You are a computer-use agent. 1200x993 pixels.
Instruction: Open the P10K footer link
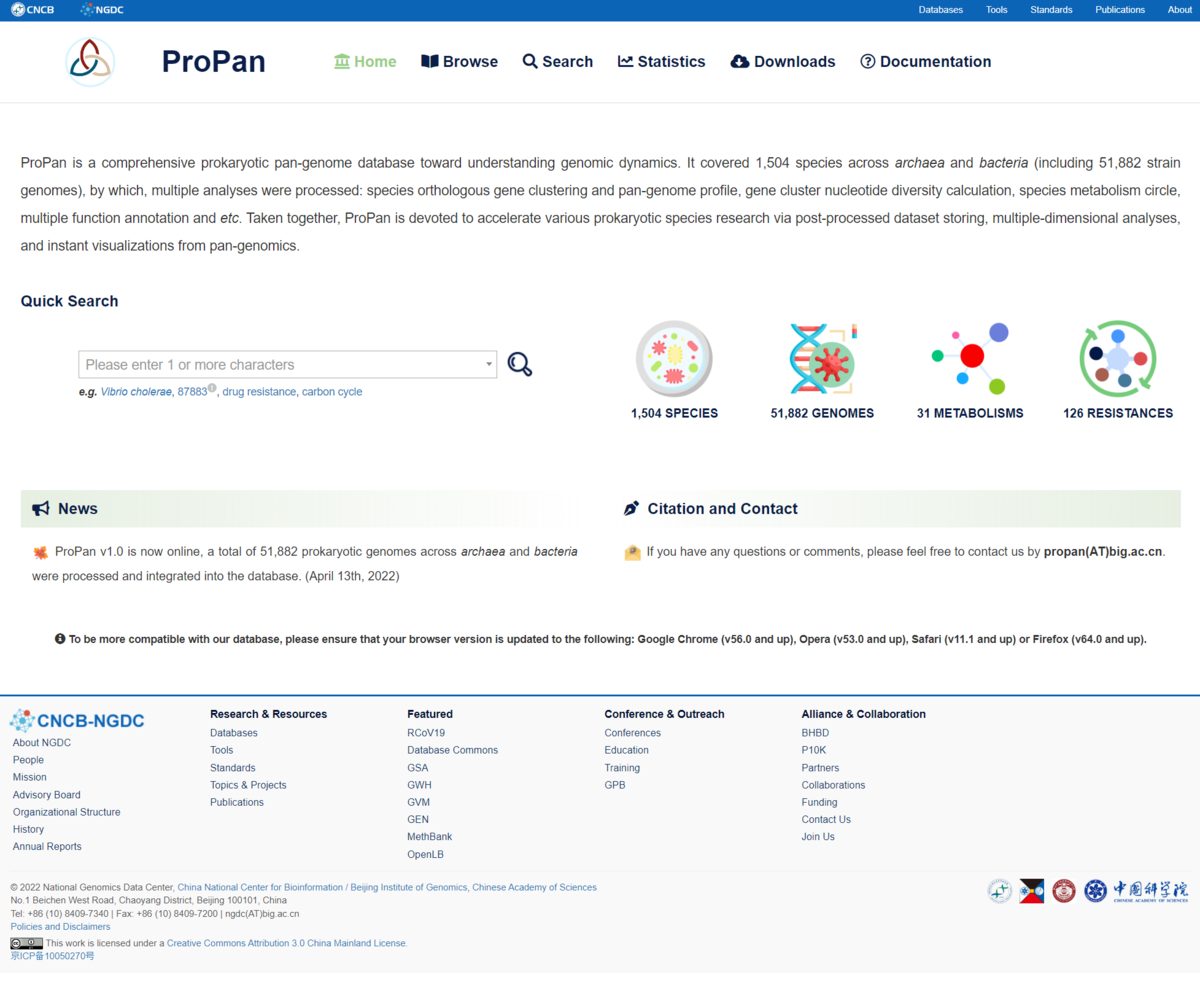[814, 750]
